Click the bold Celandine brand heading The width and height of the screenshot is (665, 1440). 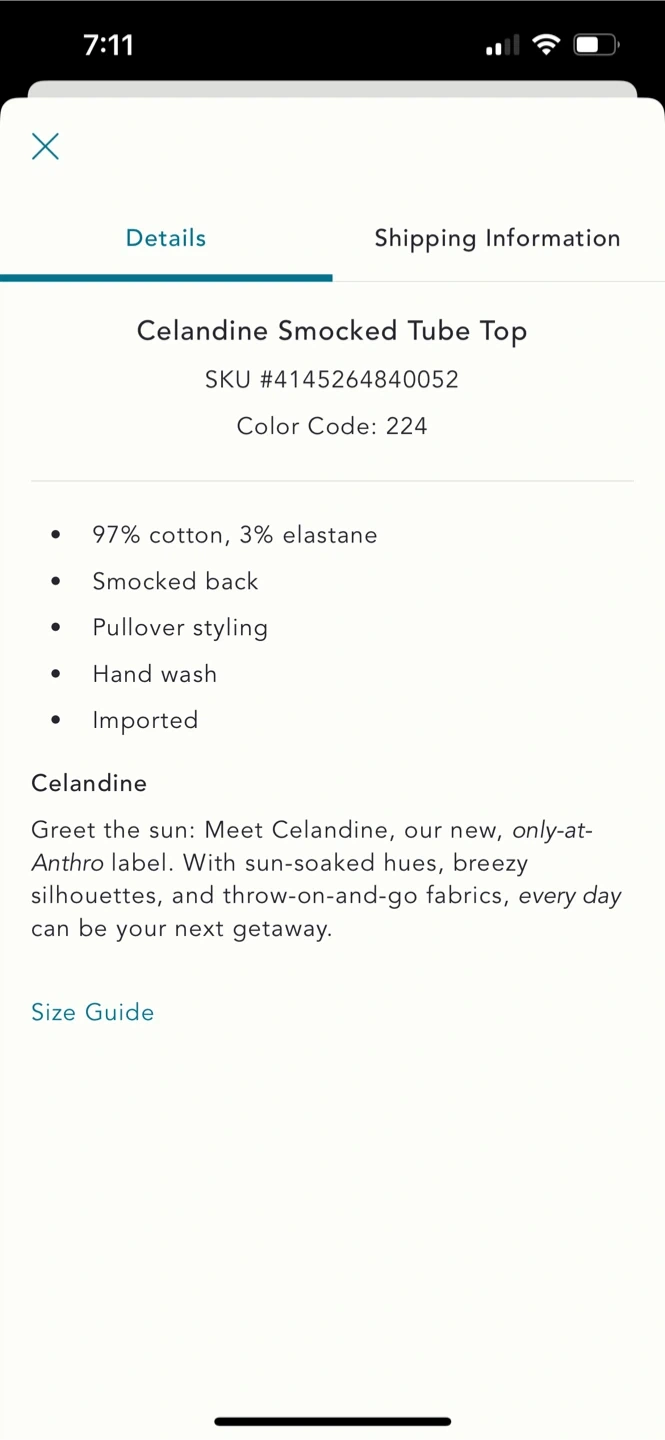(x=89, y=783)
